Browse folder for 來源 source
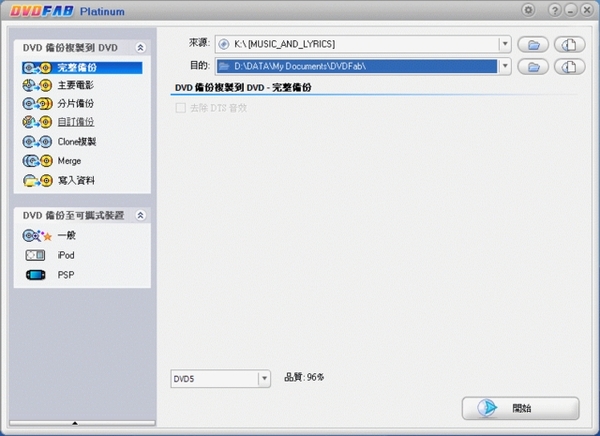The image size is (600, 436). point(533,45)
